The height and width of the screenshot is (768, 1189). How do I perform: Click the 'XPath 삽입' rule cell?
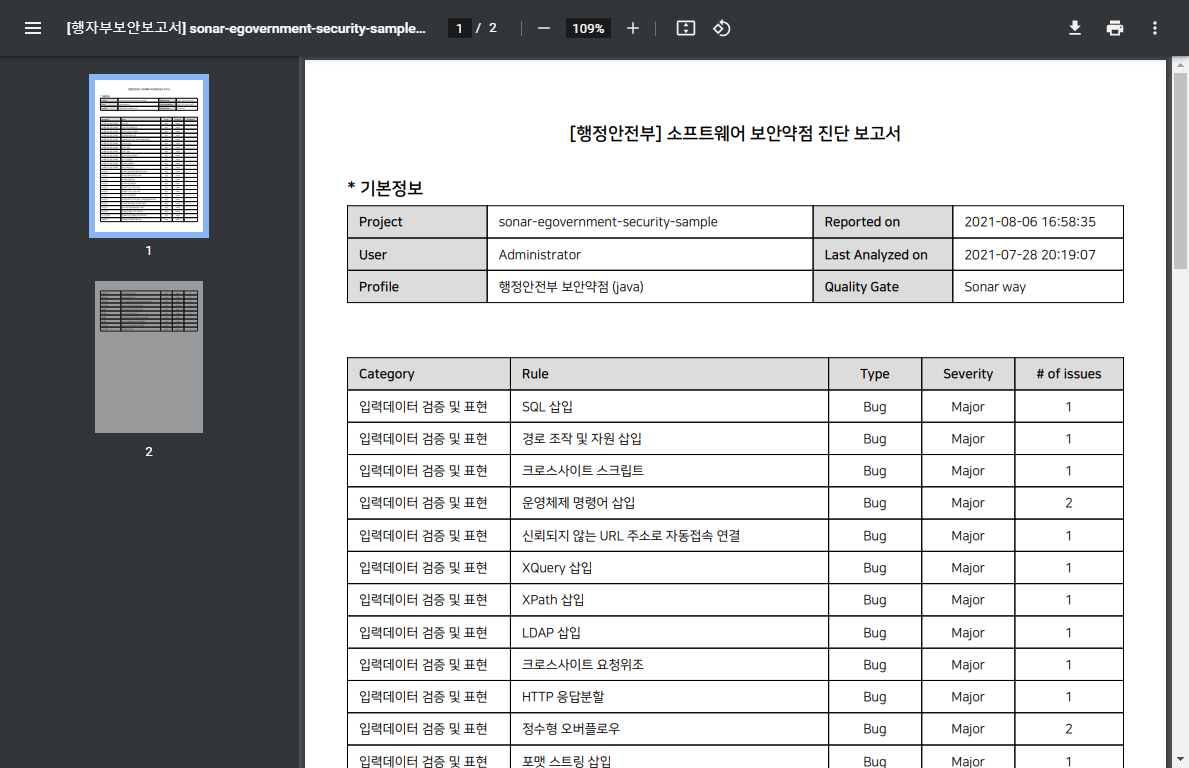pyautogui.click(x=669, y=600)
